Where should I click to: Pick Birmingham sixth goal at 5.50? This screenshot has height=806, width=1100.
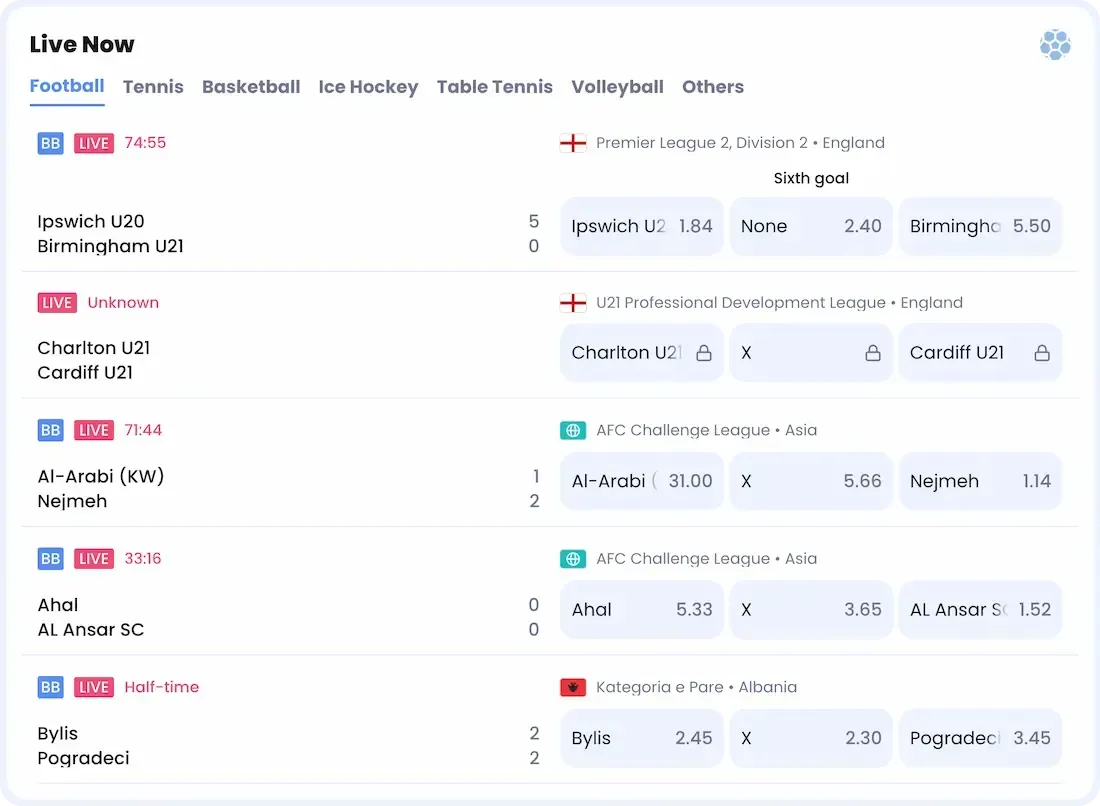click(x=980, y=226)
